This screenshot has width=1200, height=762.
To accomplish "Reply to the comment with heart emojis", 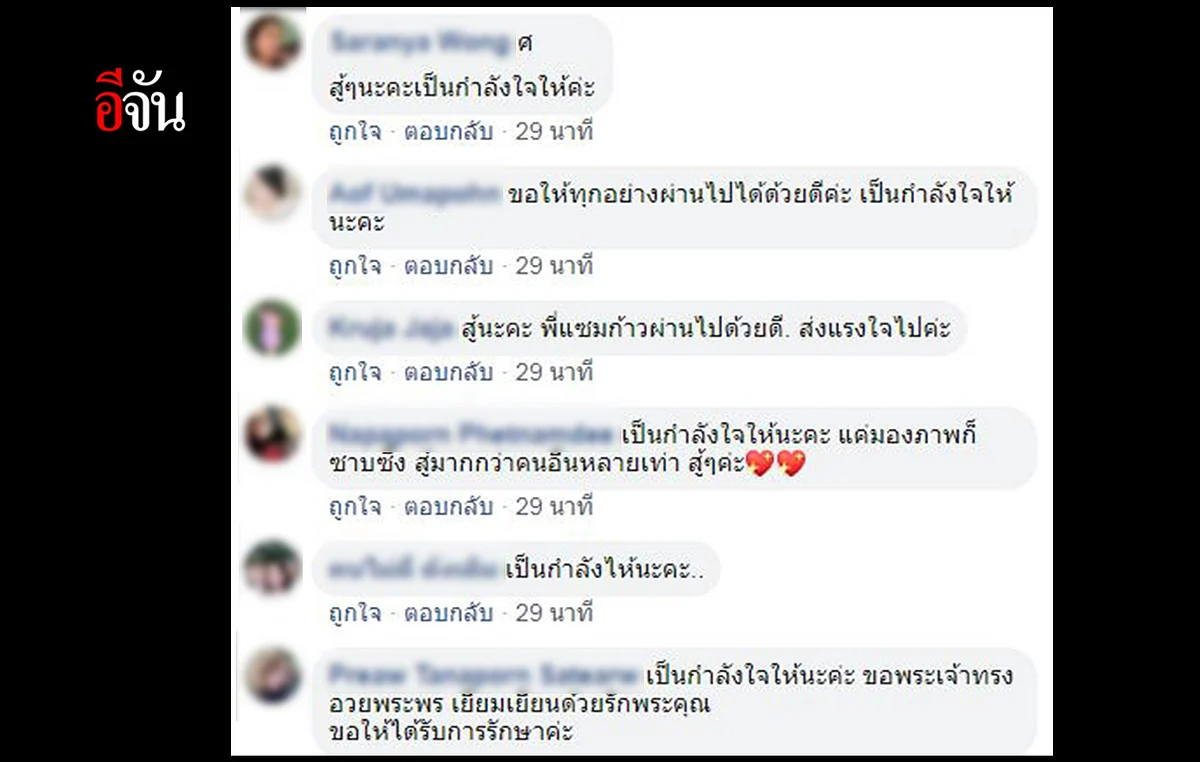I will click(x=448, y=507).
